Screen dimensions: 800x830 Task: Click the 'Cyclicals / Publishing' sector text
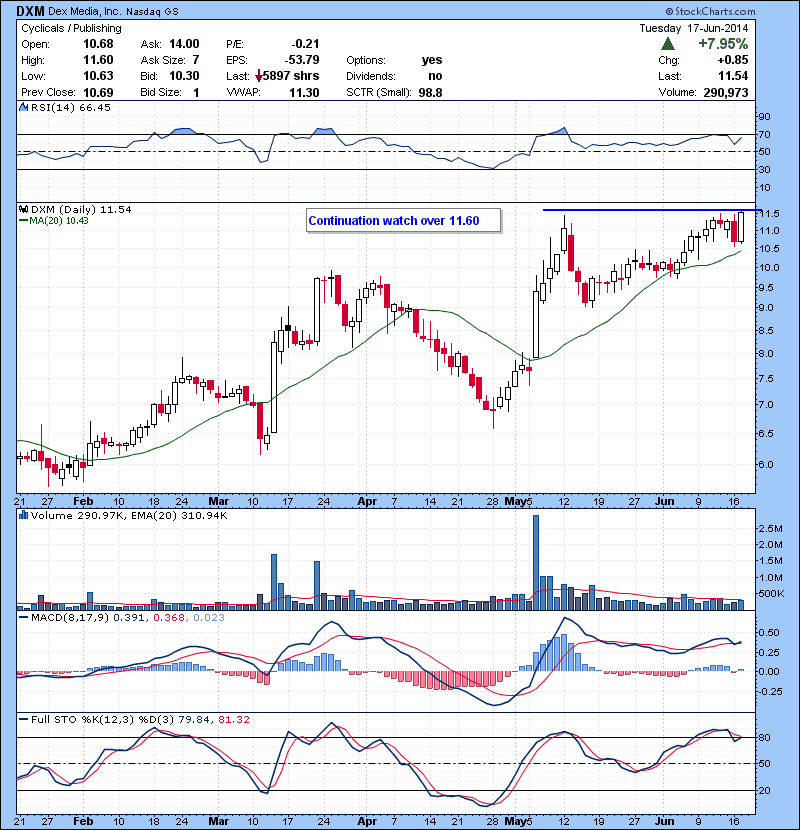(x=71, y=28)
